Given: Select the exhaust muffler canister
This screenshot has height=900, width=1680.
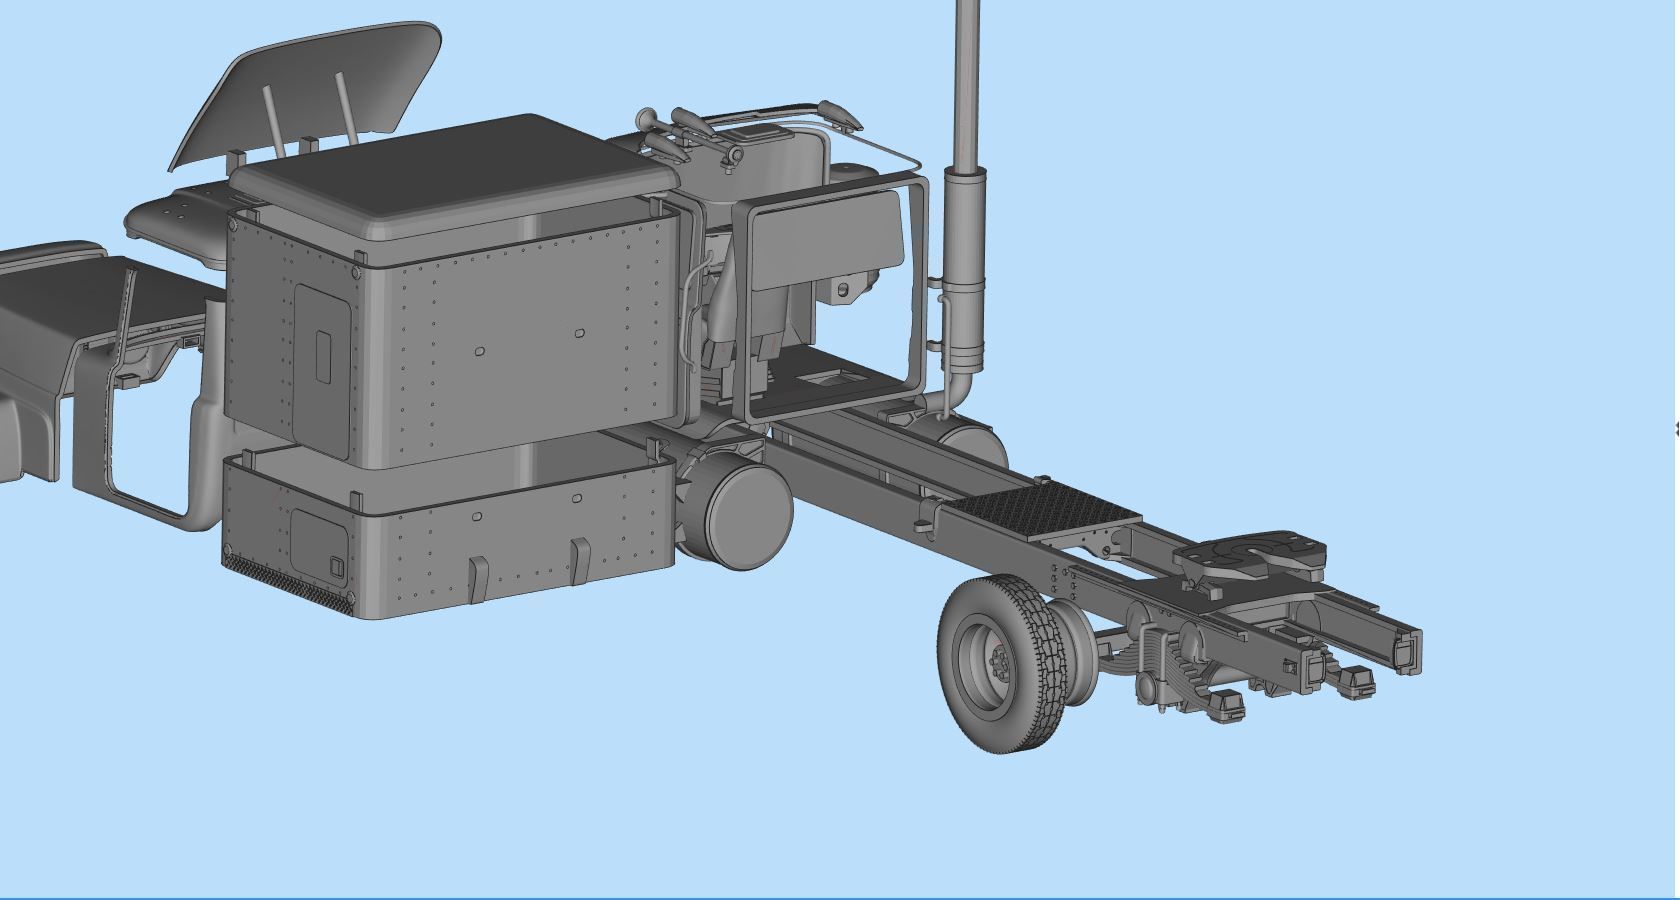Looking at the screenshot, I should pyautogui.click(x=965, y=270).
